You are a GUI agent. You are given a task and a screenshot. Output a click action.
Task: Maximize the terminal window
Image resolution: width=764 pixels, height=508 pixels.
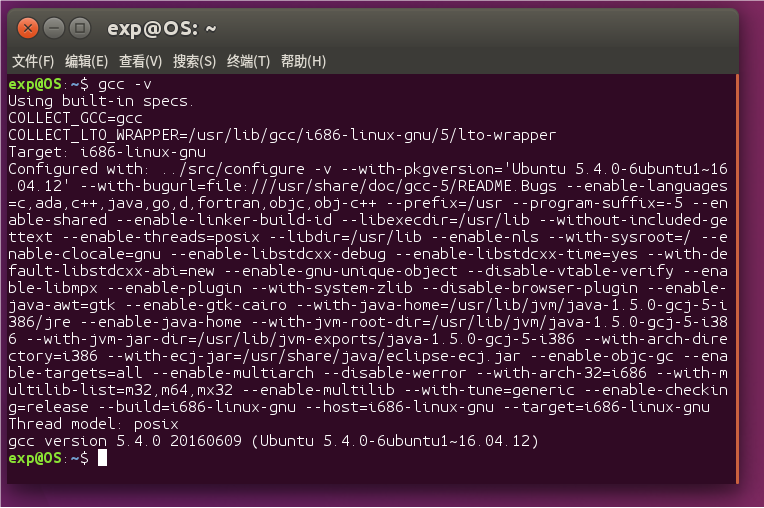pyautogui.click(x=80, y=28)
